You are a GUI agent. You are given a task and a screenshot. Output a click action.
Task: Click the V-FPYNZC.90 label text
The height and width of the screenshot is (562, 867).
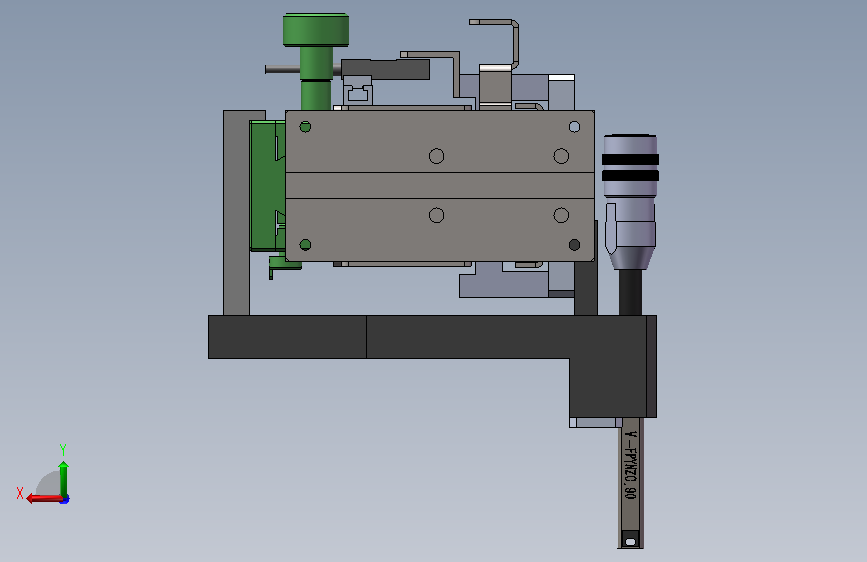(630, 465)
